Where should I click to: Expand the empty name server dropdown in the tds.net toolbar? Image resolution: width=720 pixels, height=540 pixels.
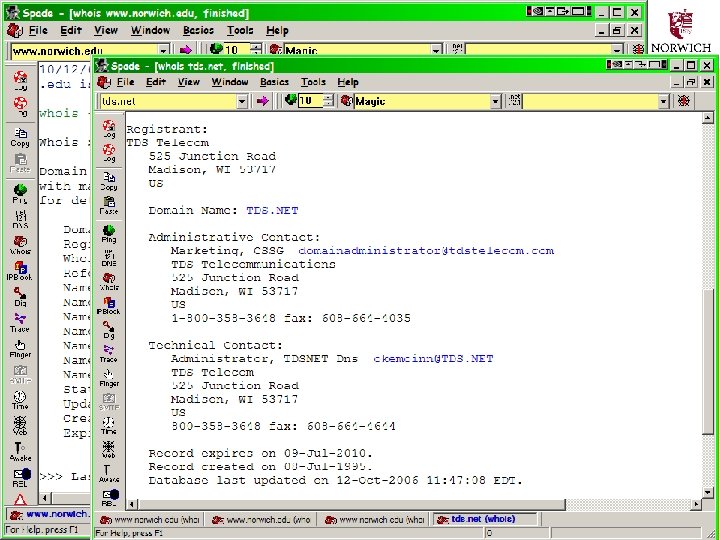(x=663, y=101)
